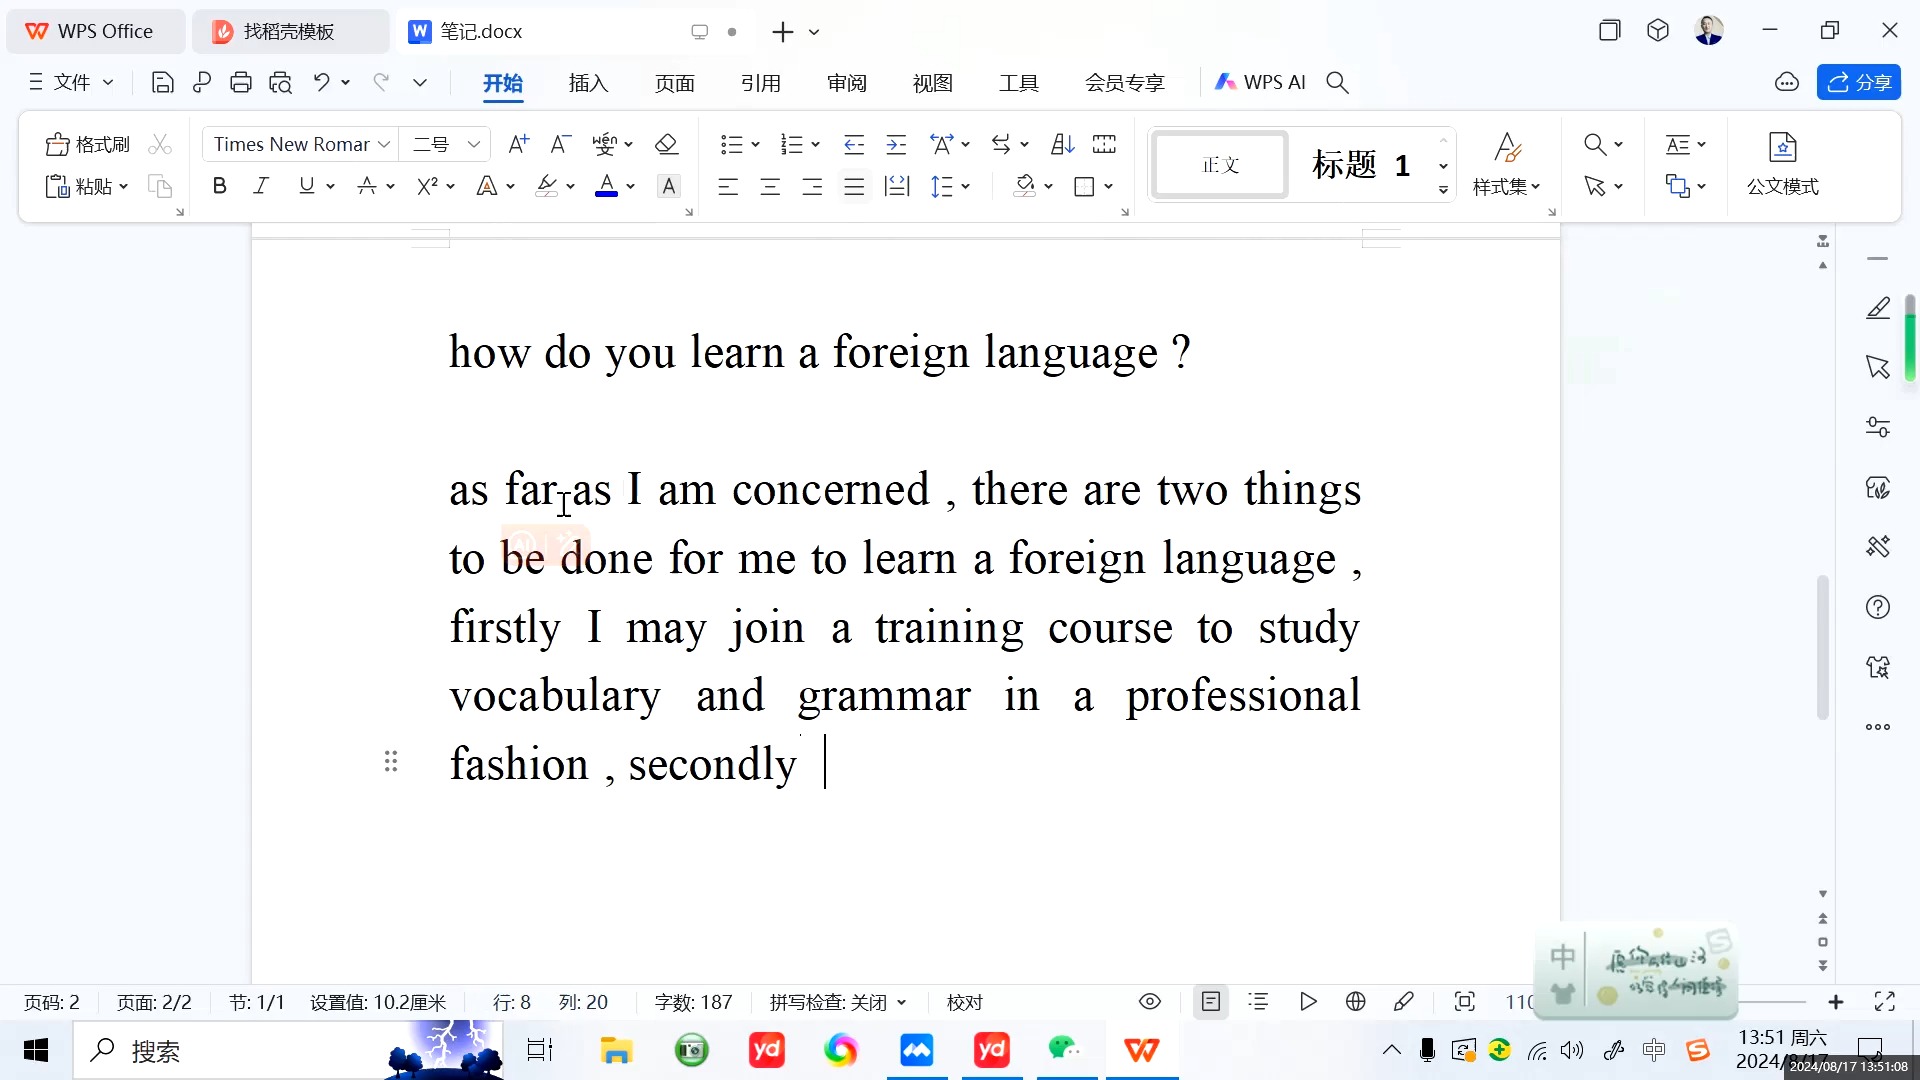Decrease paragraph indent icon
Viewport: 1920px width, 1080px height.
854,145
